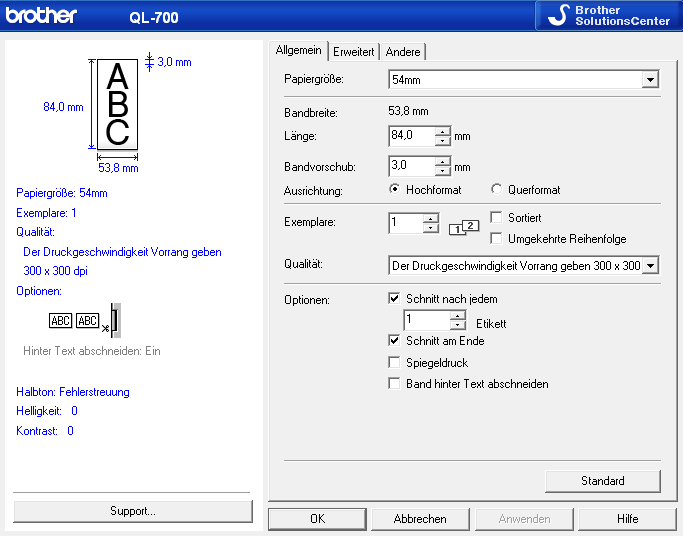The image size is (683, 536).
Task: Click the 'Halbton: Fehlerstreuung' summary text
Action: click(73, 392)
